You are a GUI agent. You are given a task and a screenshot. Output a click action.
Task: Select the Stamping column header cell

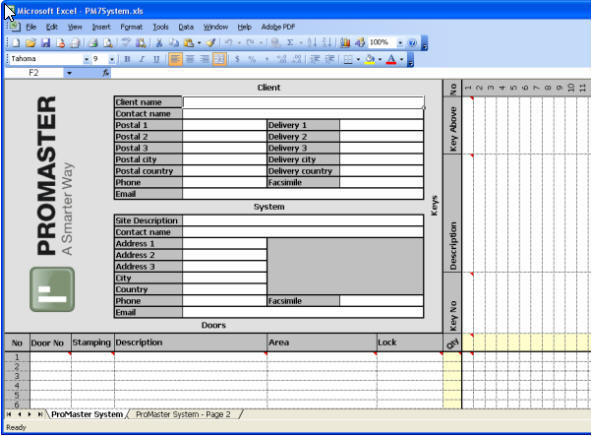point(92,343)
